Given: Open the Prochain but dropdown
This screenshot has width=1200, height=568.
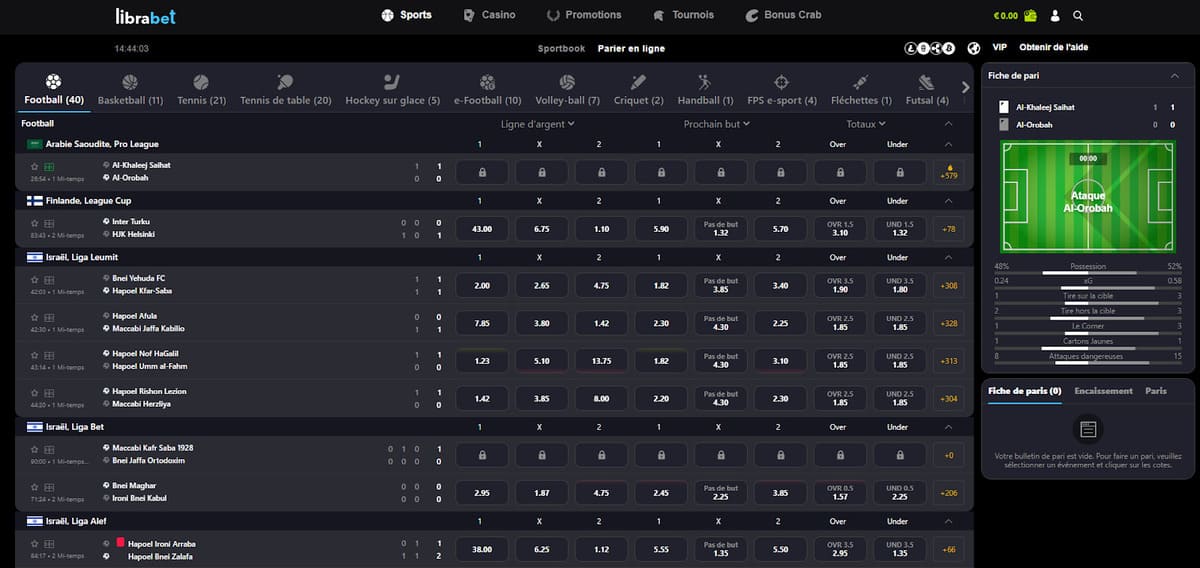Looking at the screenshot, I should tap(717, 124).
